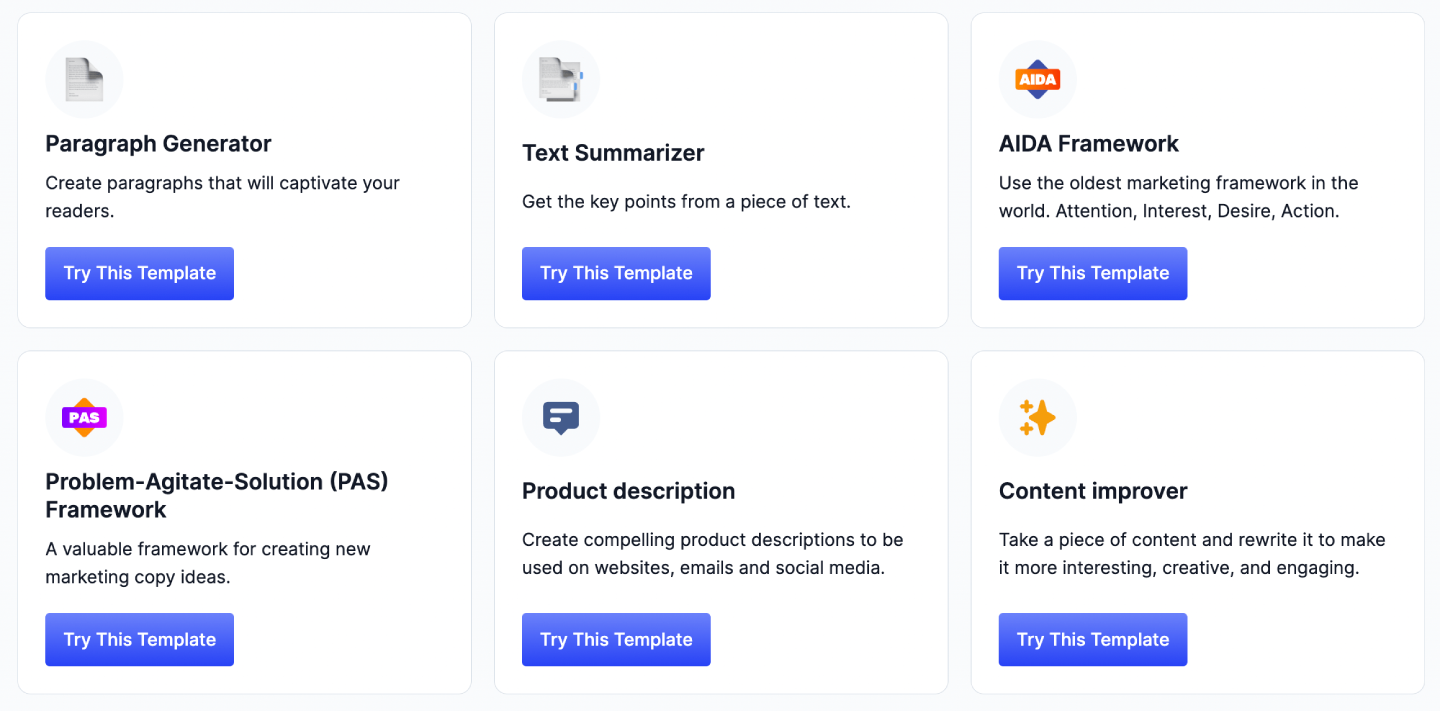Screen dimensions: 1440x711
Task: Click the Content improver title
Action: pos(1093,491)
